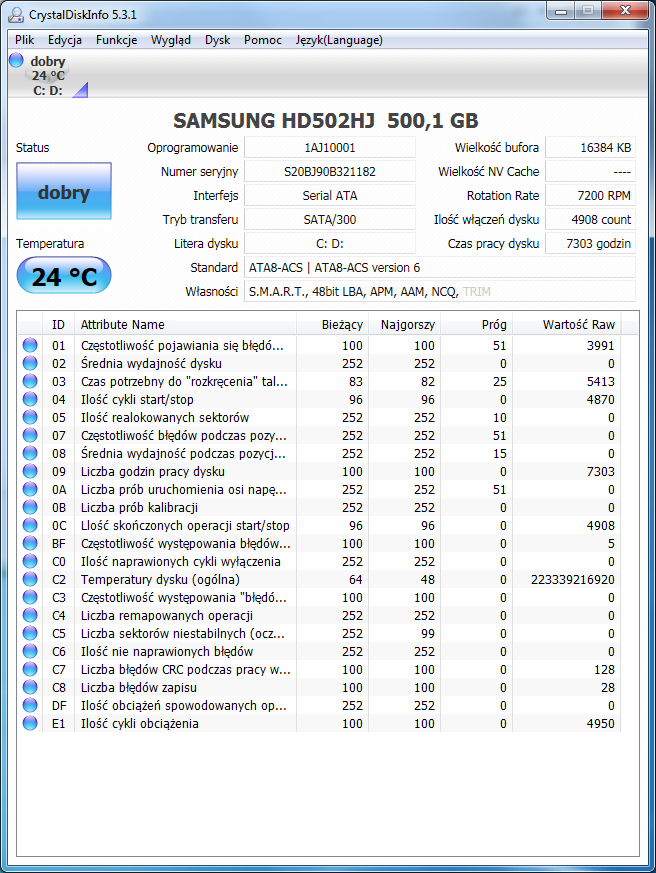Select row Średnia wydajność dysku
Screen dimensions: 656x873
pyautogui.click(x=320, y=364)
